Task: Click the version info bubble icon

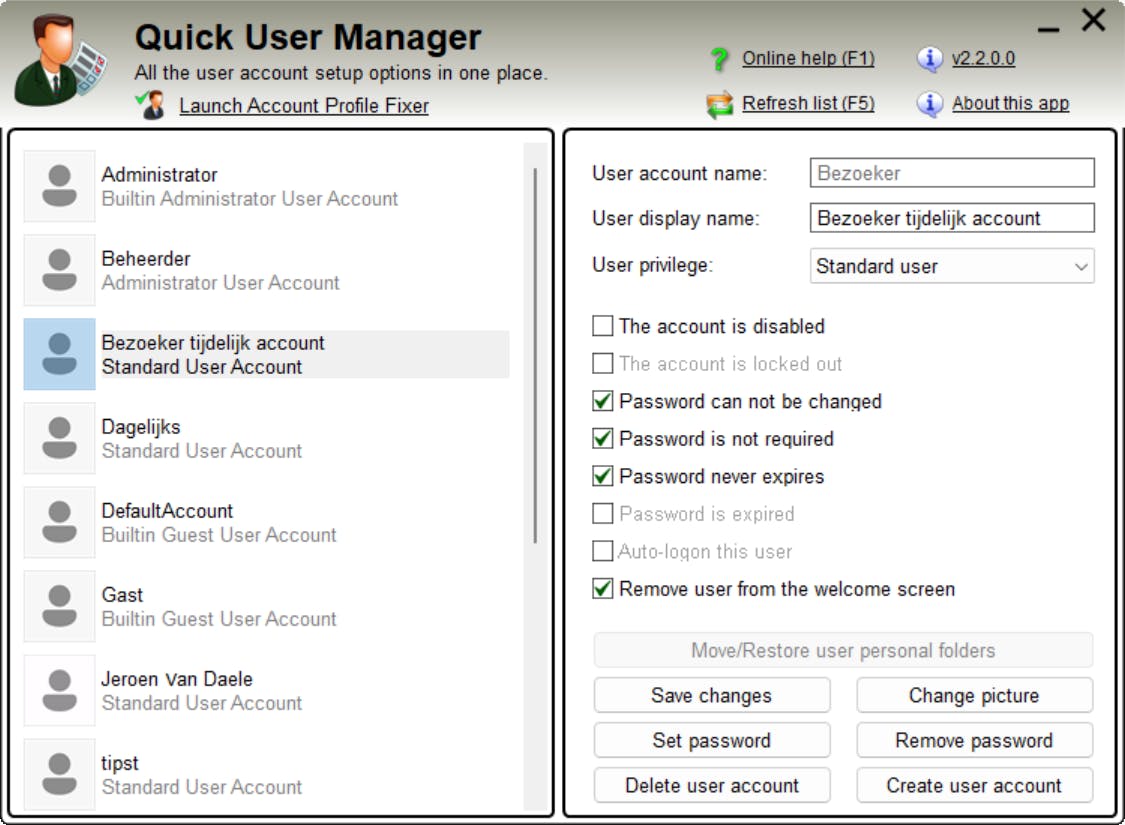Action: tap(930, 60)
